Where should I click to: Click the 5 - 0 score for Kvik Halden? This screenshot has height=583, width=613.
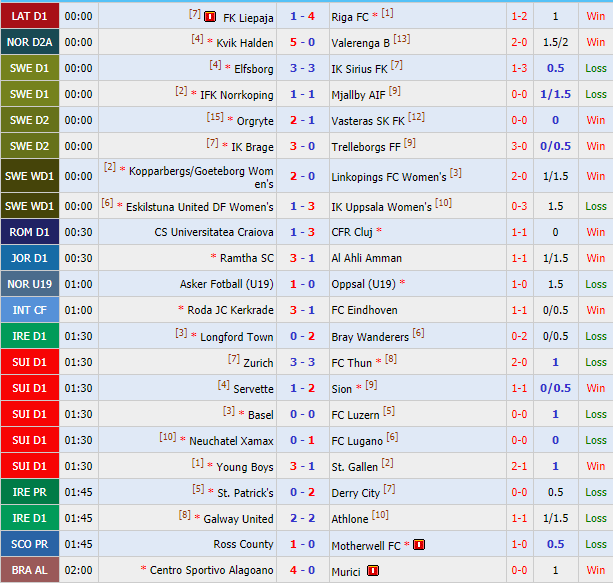tap(302, 42)
